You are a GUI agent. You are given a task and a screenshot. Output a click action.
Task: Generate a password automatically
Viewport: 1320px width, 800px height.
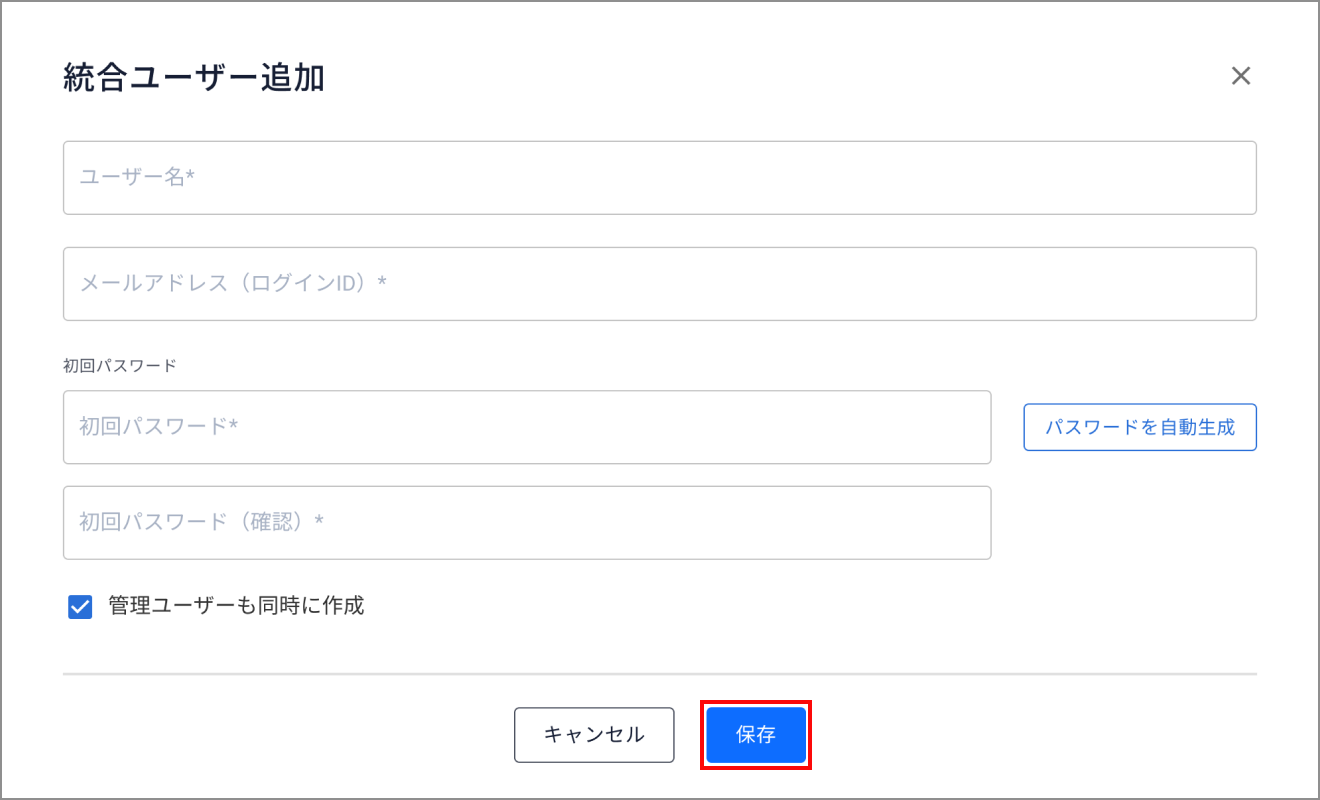point(1140,428)
